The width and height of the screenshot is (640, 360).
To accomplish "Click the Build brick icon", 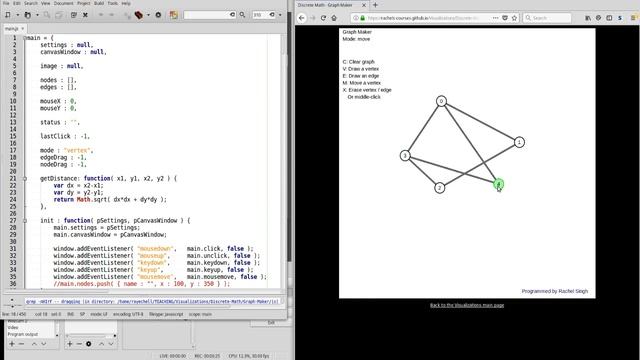I will [139, 15].
